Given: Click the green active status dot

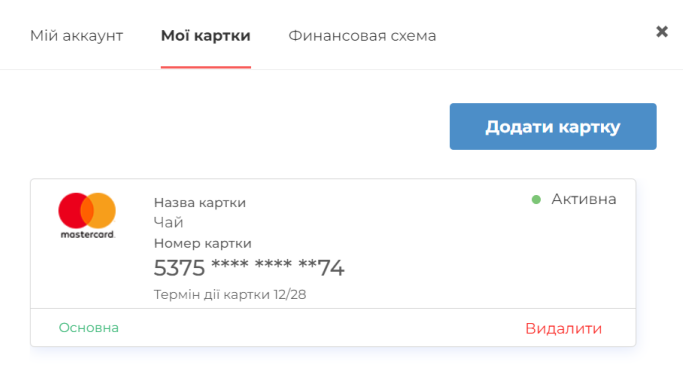Looking at the screenshot, I should (536, 200).
